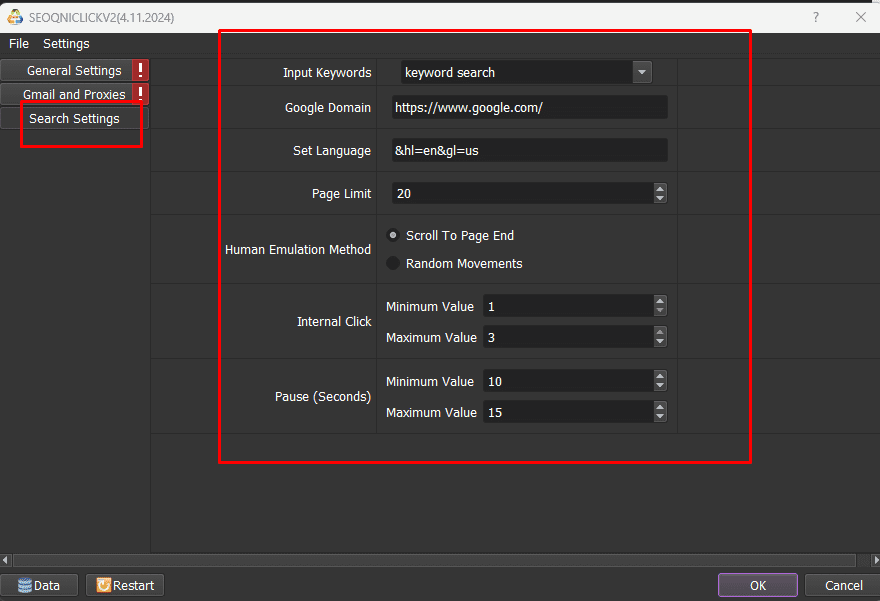880x601 pixels.
Task: Decrease Pause Minimum Value seconds
Action: (x=660, y=386)
